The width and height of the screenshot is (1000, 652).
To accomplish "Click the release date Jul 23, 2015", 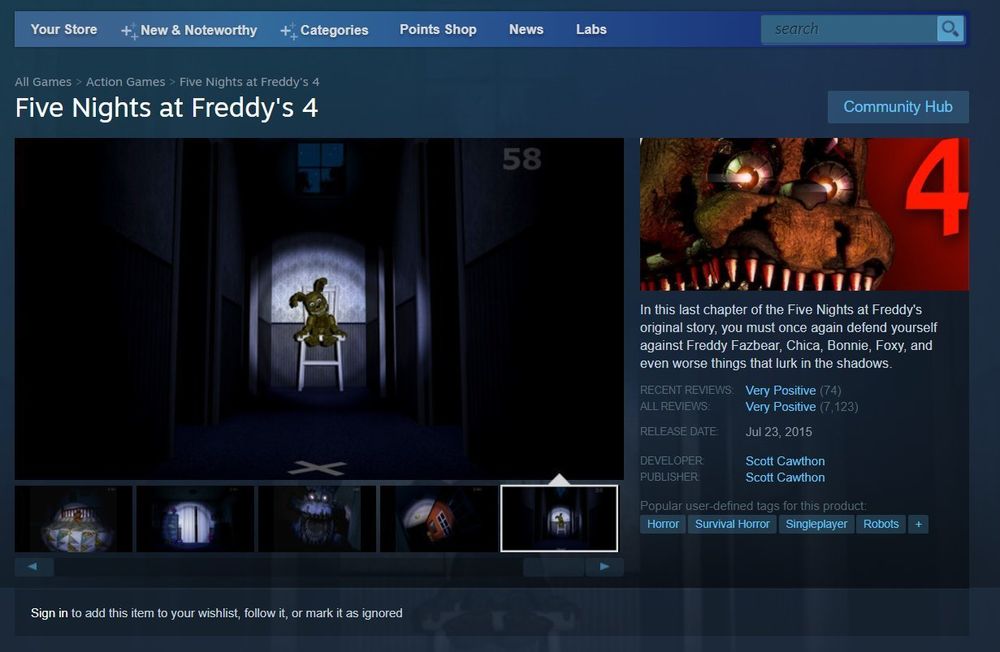I will pos(779,432).
